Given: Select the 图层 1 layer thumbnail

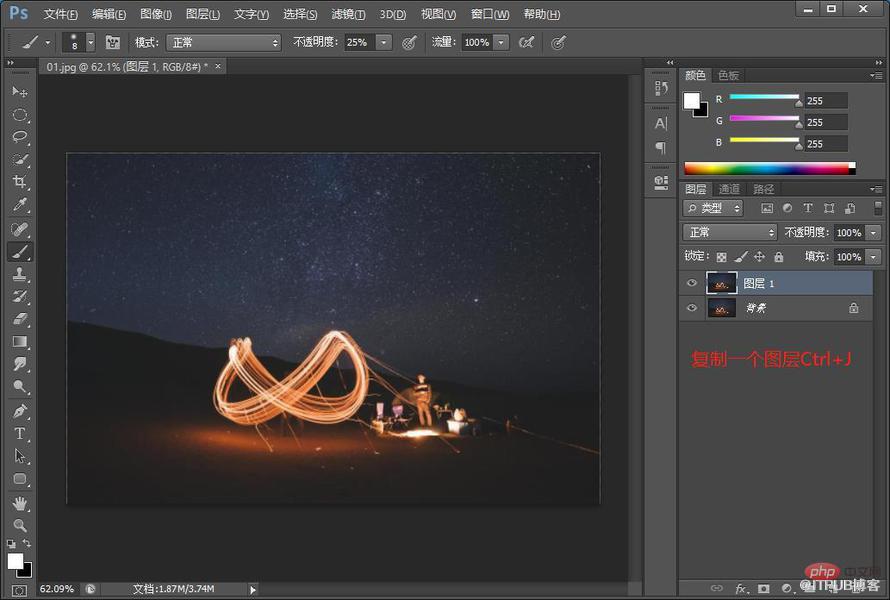Looking at the screenshot, I should point(721,283).
